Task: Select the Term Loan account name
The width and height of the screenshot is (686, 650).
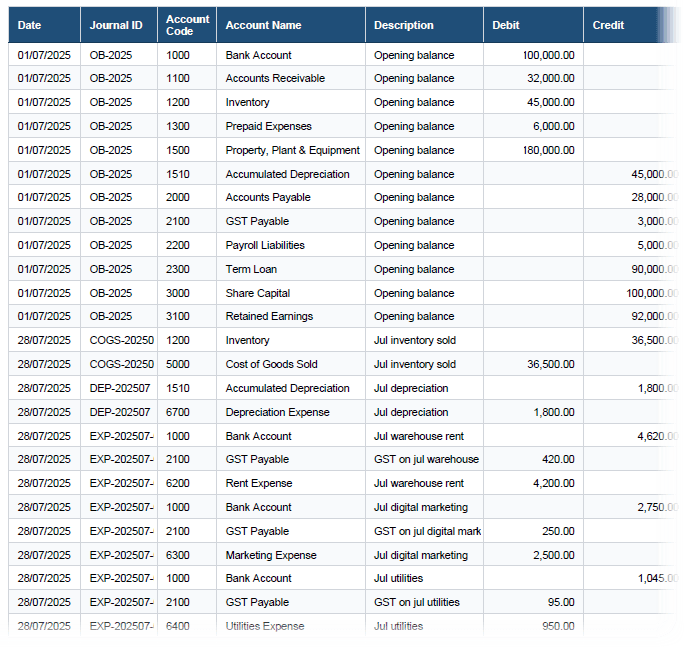Action: [251, 269]
